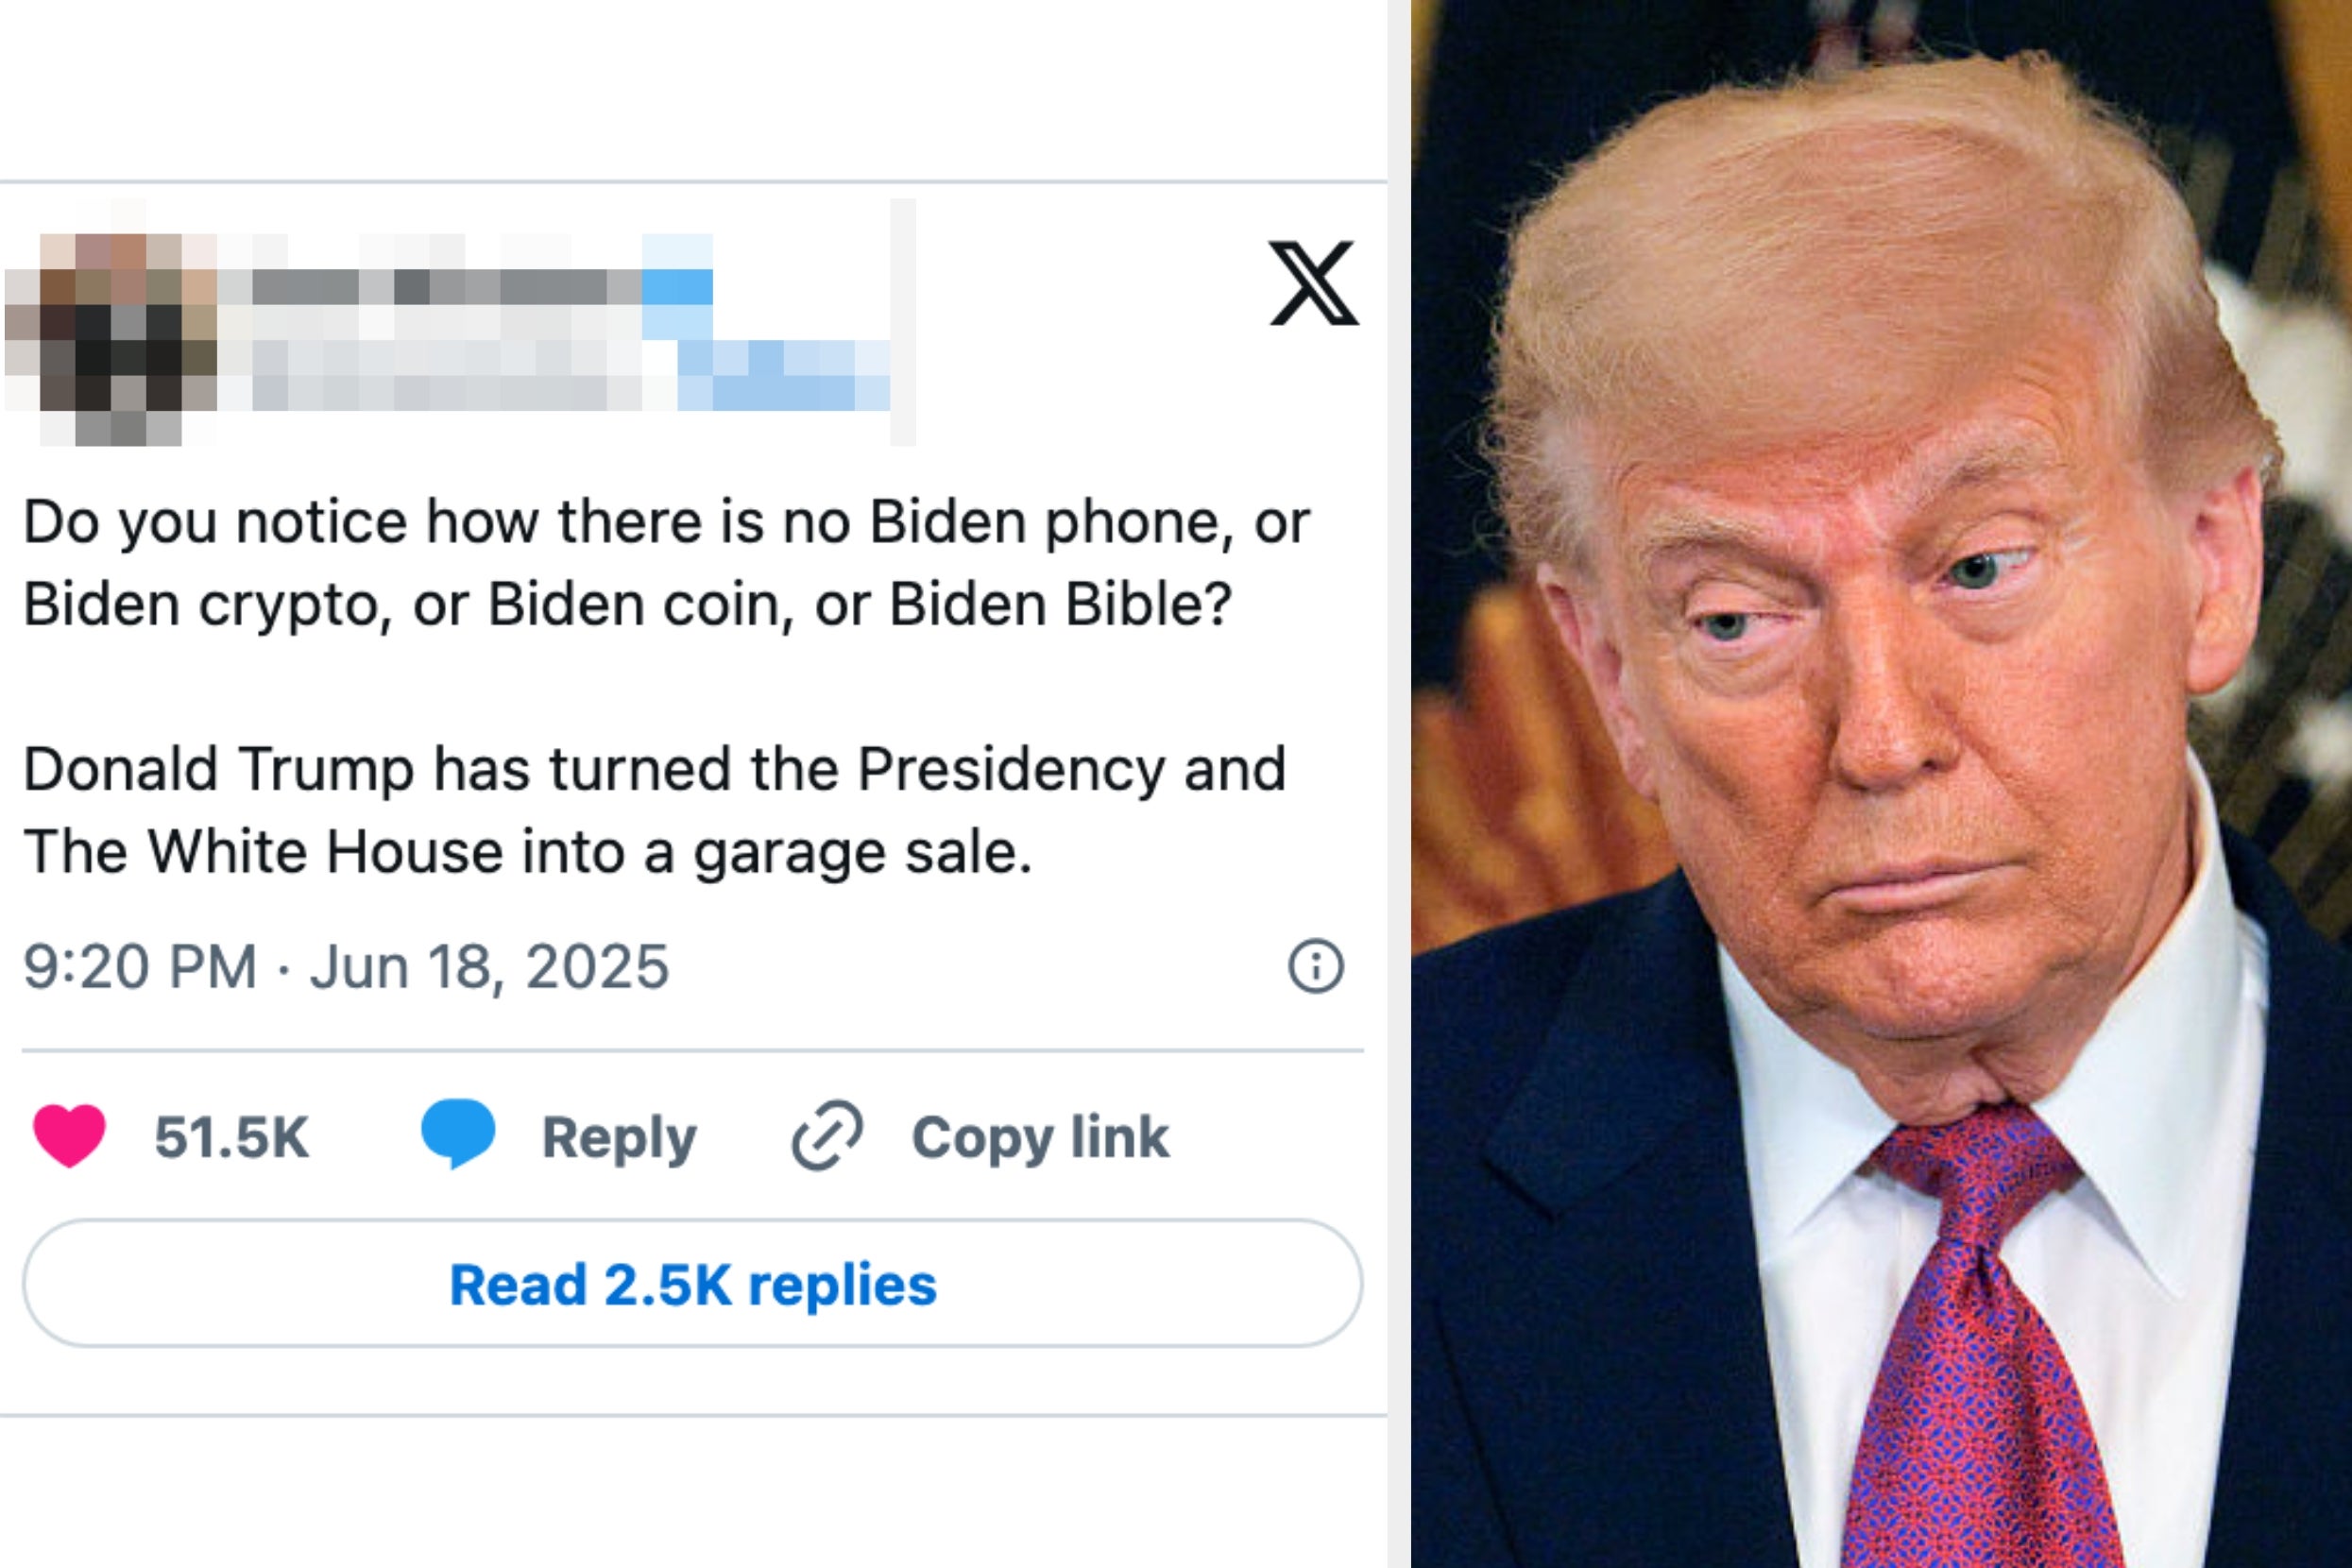Viewport: 2352px width, 1568px height.
Task: Click the Copy link text
Action: point(1040,1137)
